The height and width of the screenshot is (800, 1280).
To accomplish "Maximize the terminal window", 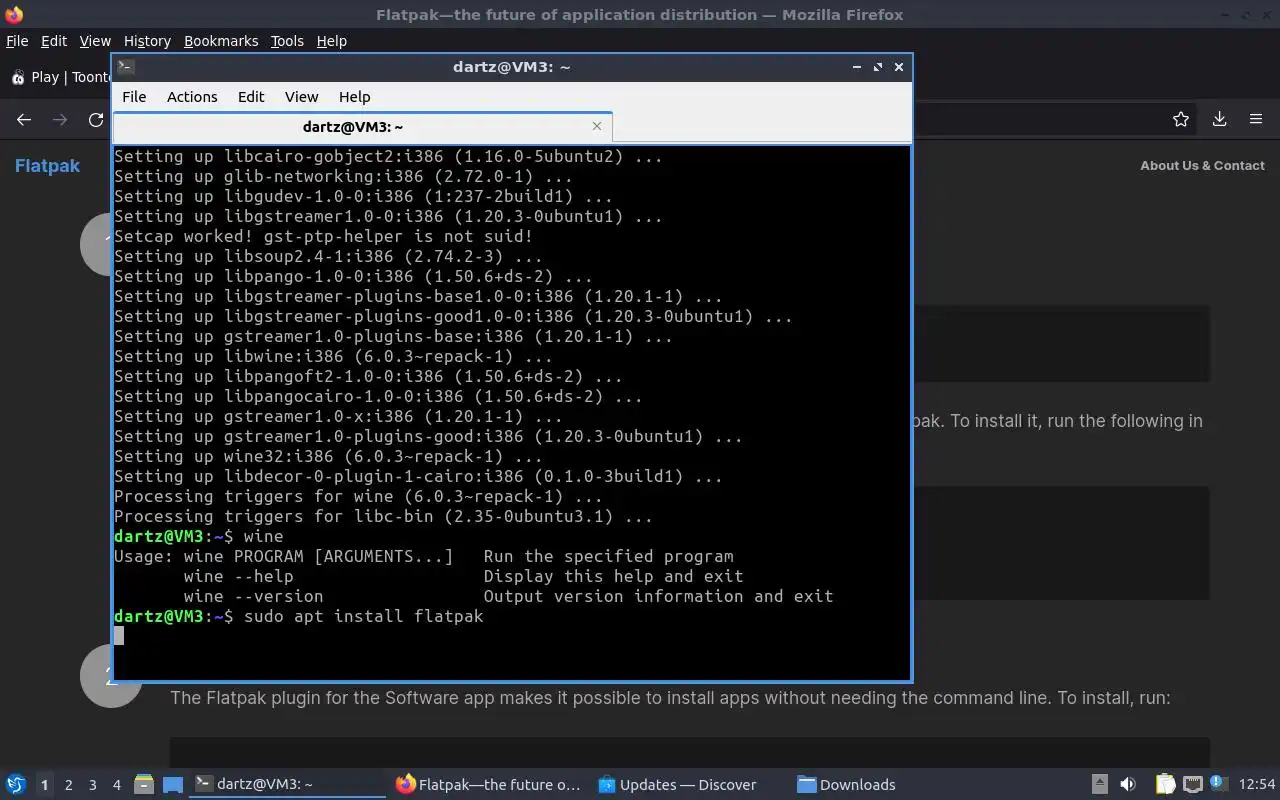I will [878, 67].
